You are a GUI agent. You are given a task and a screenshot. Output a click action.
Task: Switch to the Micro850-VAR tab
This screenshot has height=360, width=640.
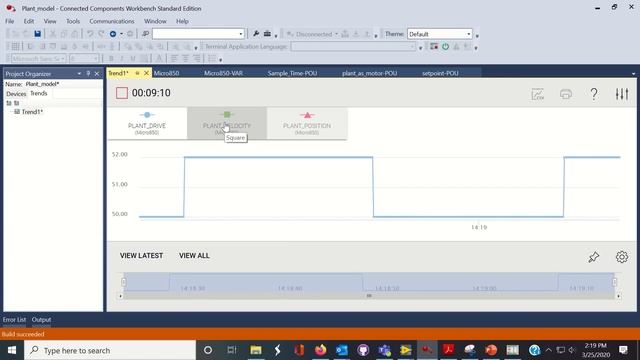click(223, 73)
